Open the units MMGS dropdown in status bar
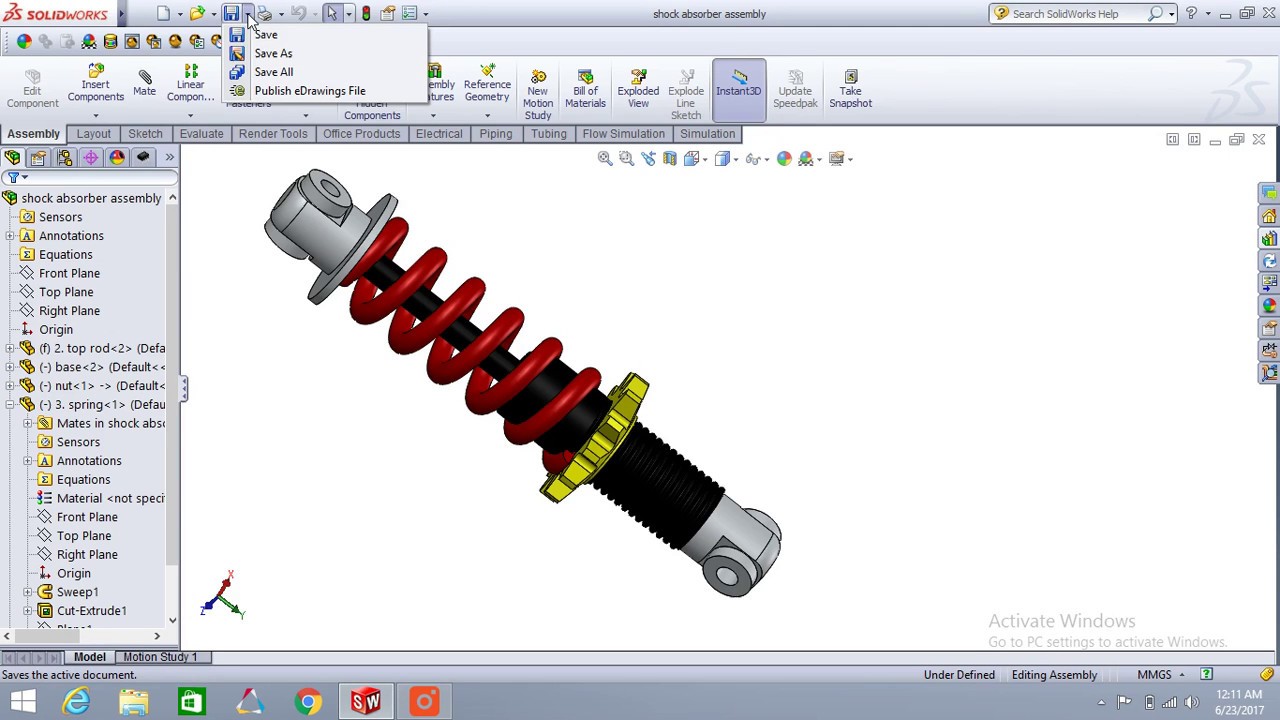 click(x=1182, y=675)
